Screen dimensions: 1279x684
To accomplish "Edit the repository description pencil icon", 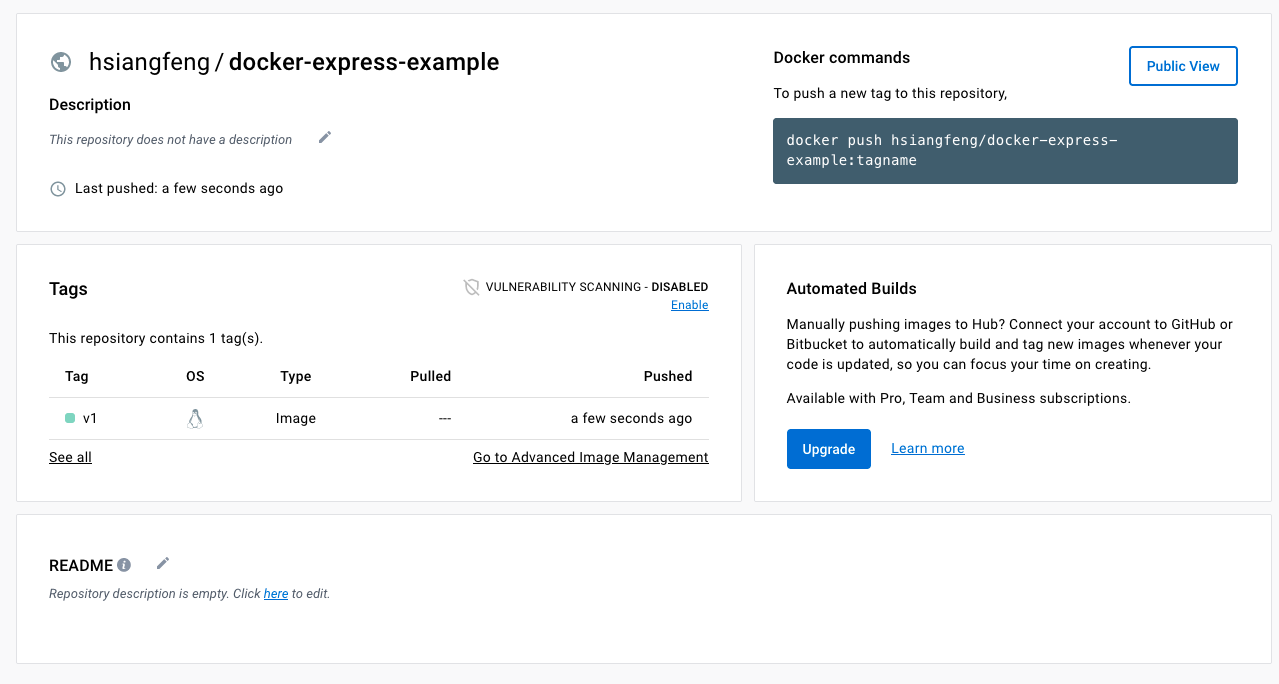I will coord(324,138).
